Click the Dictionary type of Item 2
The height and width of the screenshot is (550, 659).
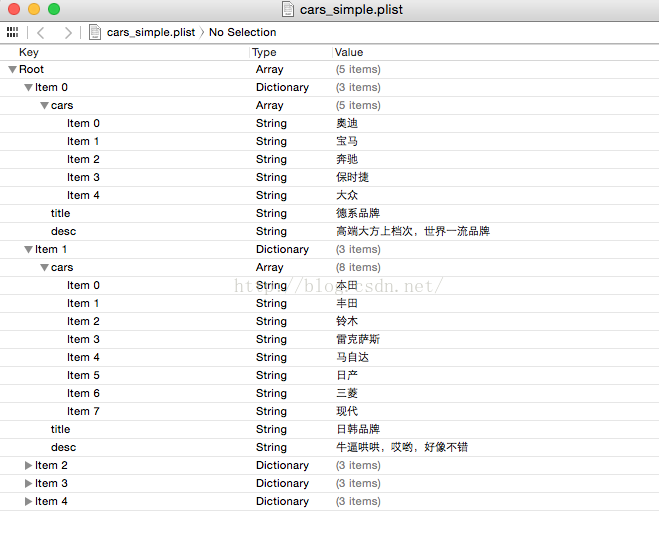tap(282, 466)
